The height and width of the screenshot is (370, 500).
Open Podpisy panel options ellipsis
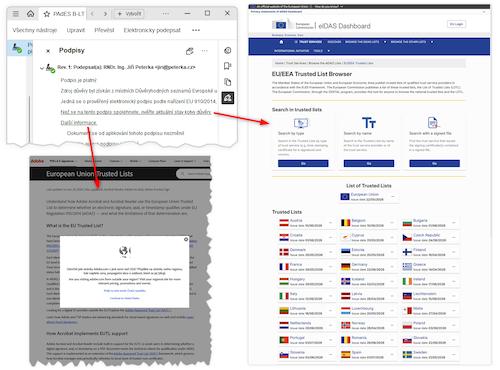(x=205, y=51)
